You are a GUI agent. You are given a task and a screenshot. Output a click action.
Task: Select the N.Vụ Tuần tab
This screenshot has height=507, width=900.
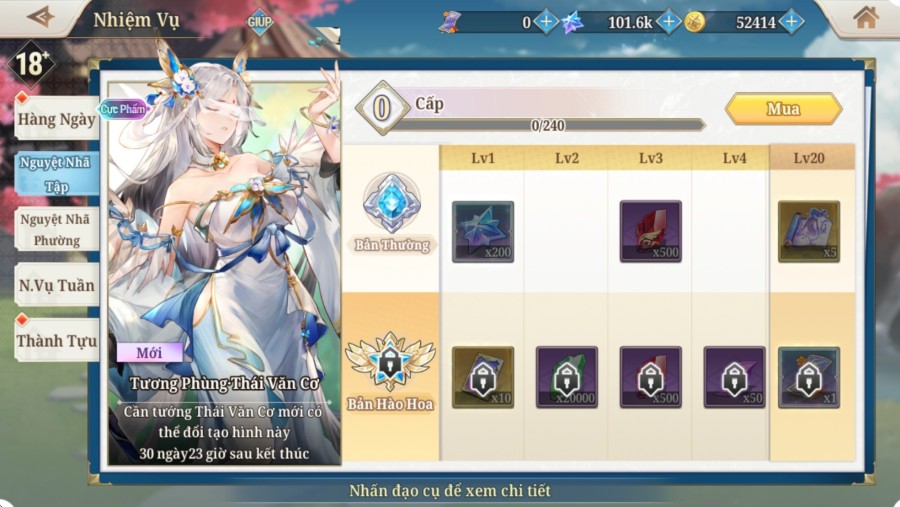pyautogui.click(x=56, y=285)
